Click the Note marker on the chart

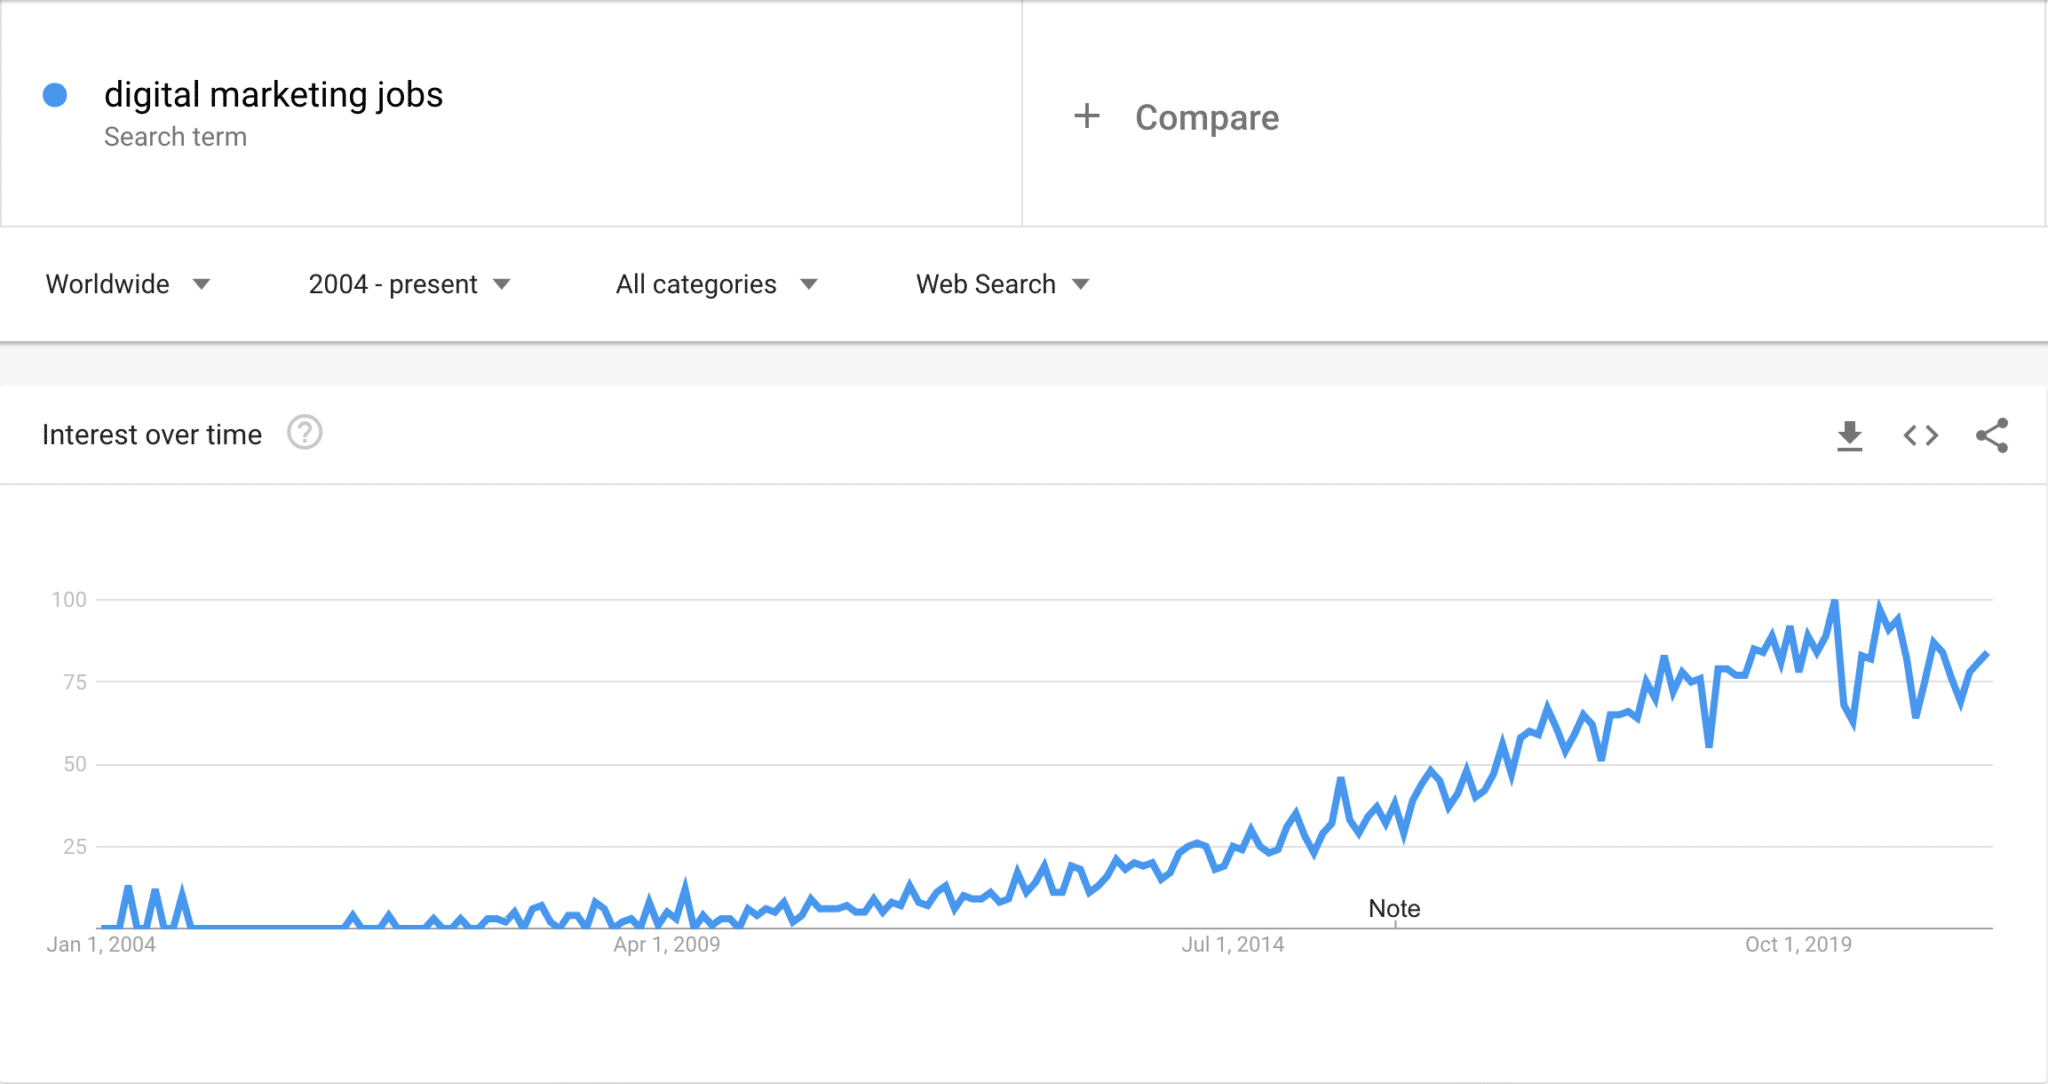click(1394, 908)
